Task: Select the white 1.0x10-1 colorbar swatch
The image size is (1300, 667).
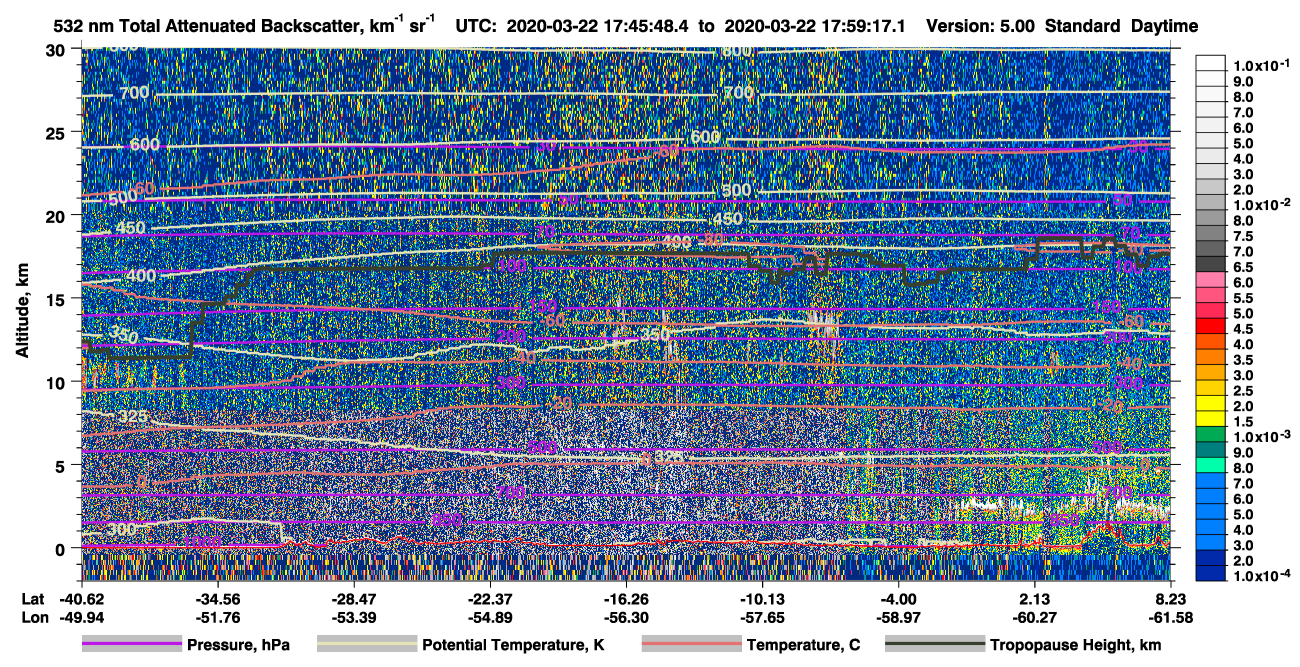Action: click(x=1213, y=64)
